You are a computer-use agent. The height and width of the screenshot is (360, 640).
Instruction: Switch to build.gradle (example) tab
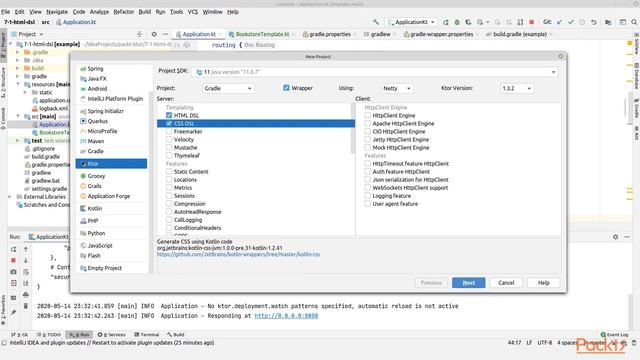[x=520, y=34]
